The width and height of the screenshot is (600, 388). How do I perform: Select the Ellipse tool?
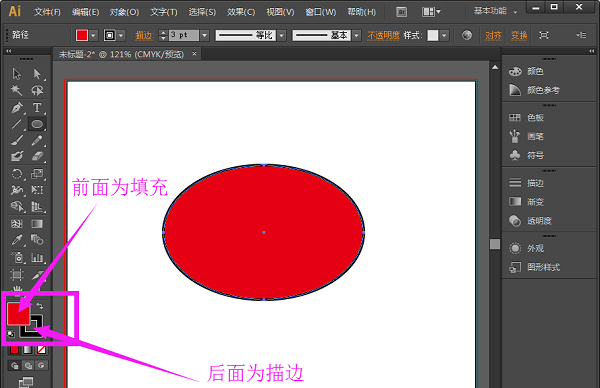point(37,124)
